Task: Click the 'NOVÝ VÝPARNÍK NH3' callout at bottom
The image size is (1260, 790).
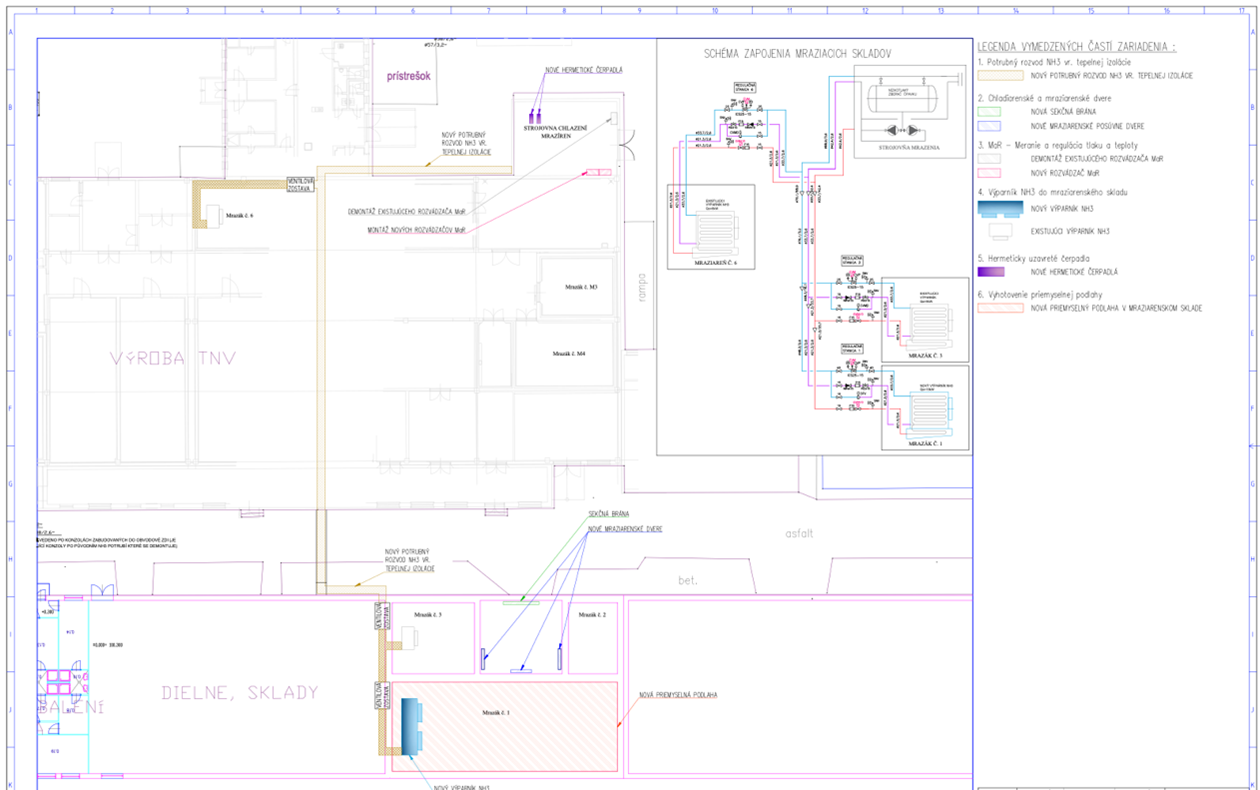Action: tap(461, 787)
